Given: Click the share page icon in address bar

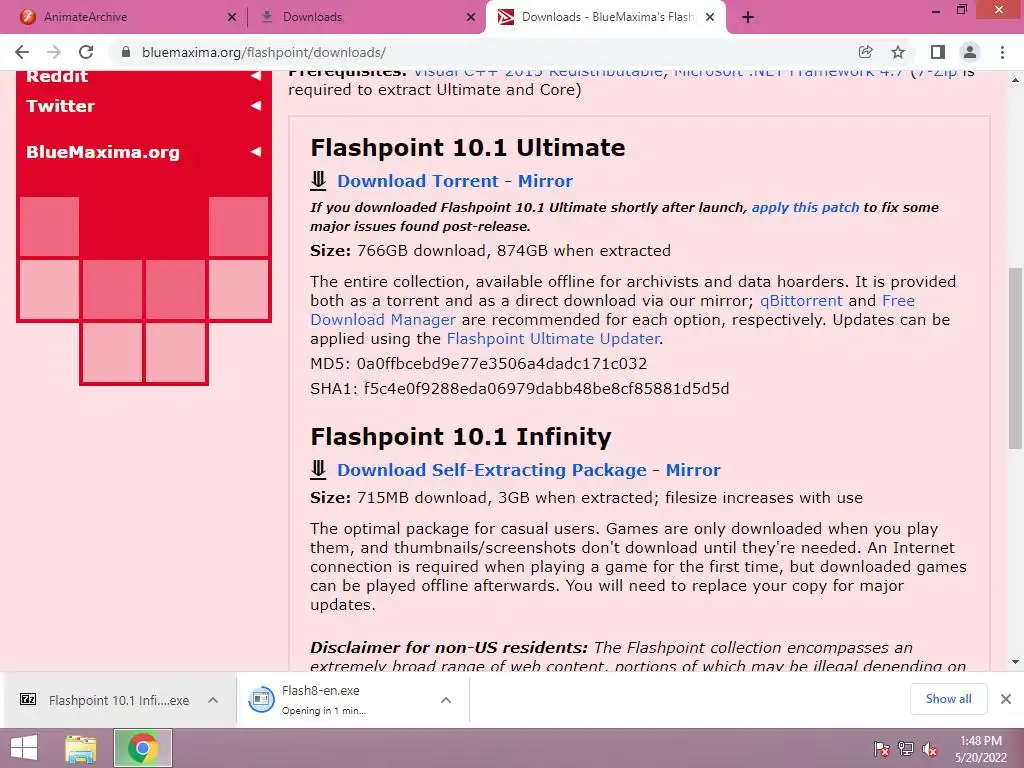Looking at the screenshot, I should click(x=865, y=52).
